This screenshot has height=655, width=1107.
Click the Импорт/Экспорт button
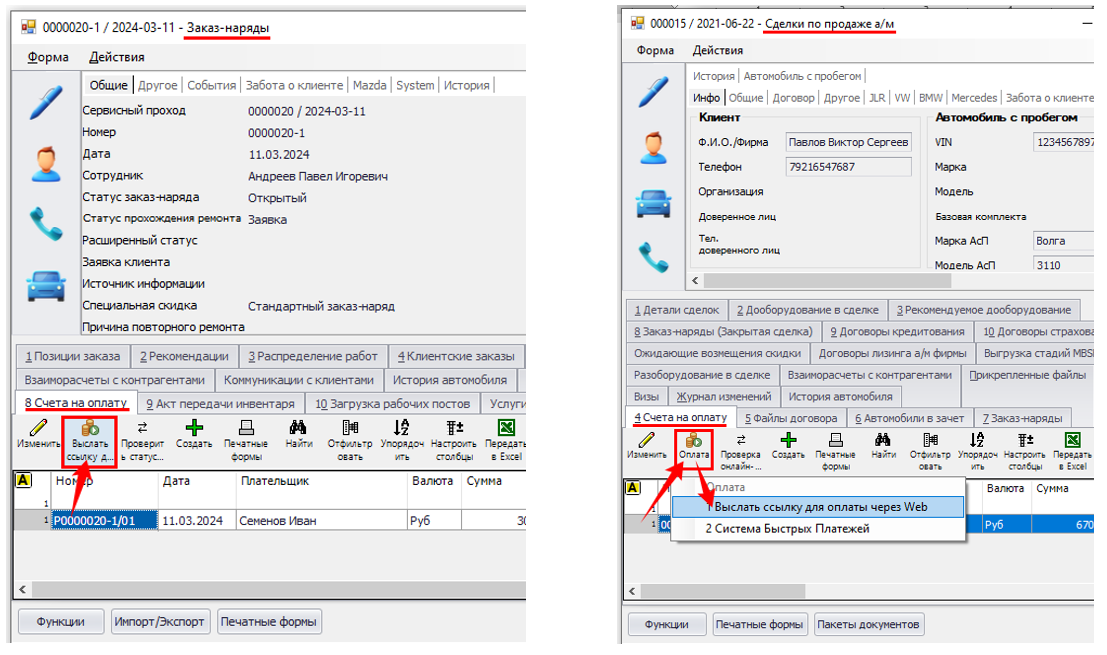[160, 621]
